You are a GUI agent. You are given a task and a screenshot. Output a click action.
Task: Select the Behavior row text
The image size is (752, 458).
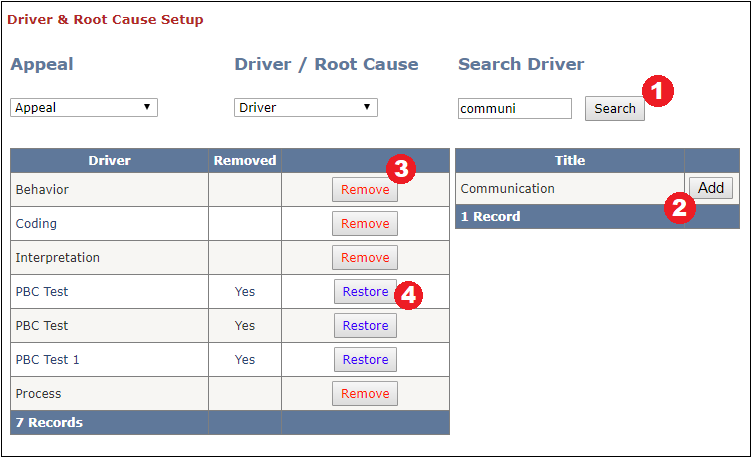coord(42,189)
